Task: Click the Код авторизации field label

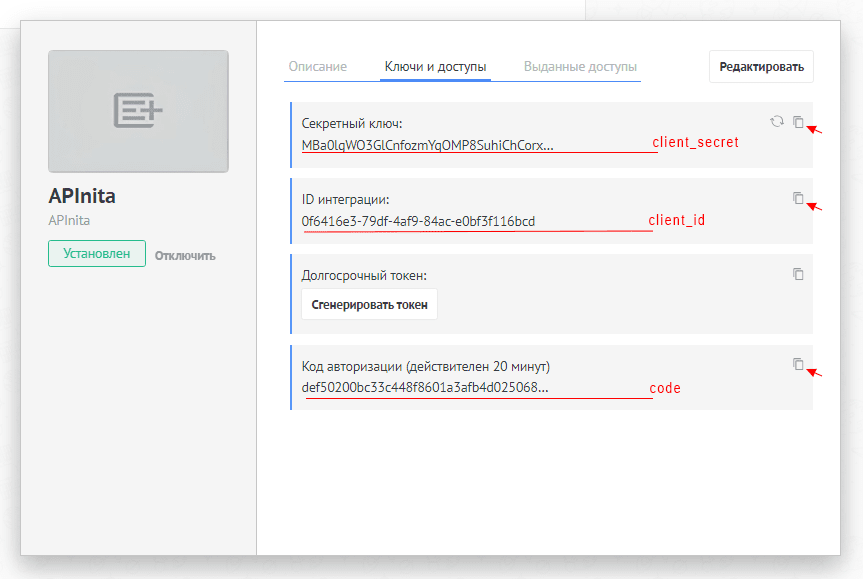Action: [425, 366]
